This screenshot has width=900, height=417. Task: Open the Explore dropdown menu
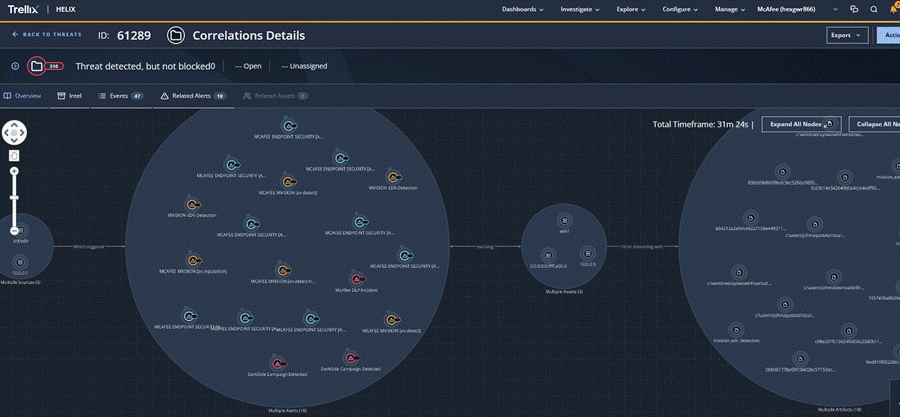(x=631, y=9)
